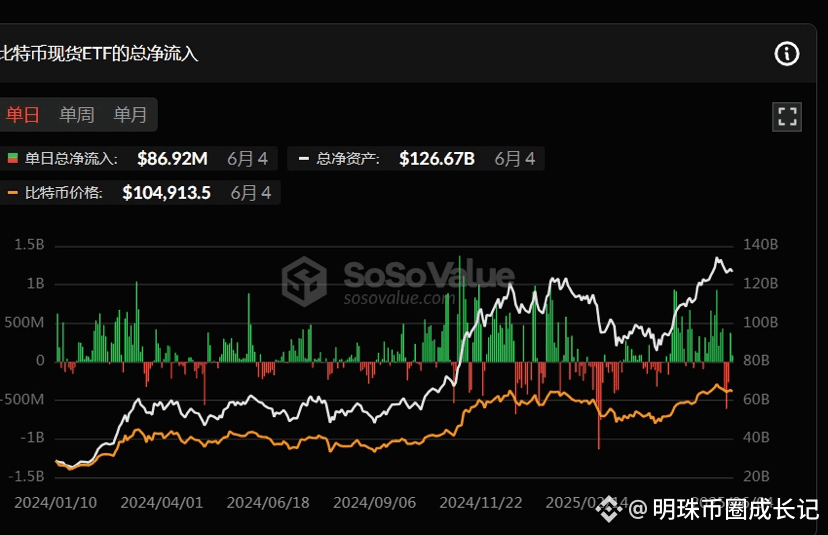828x535 pixels.
Task: Click the 1B left axis label
Action: 35,284
